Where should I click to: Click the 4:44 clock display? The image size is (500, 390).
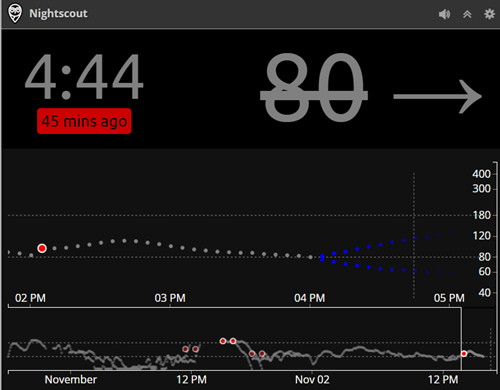pos(84,77)
